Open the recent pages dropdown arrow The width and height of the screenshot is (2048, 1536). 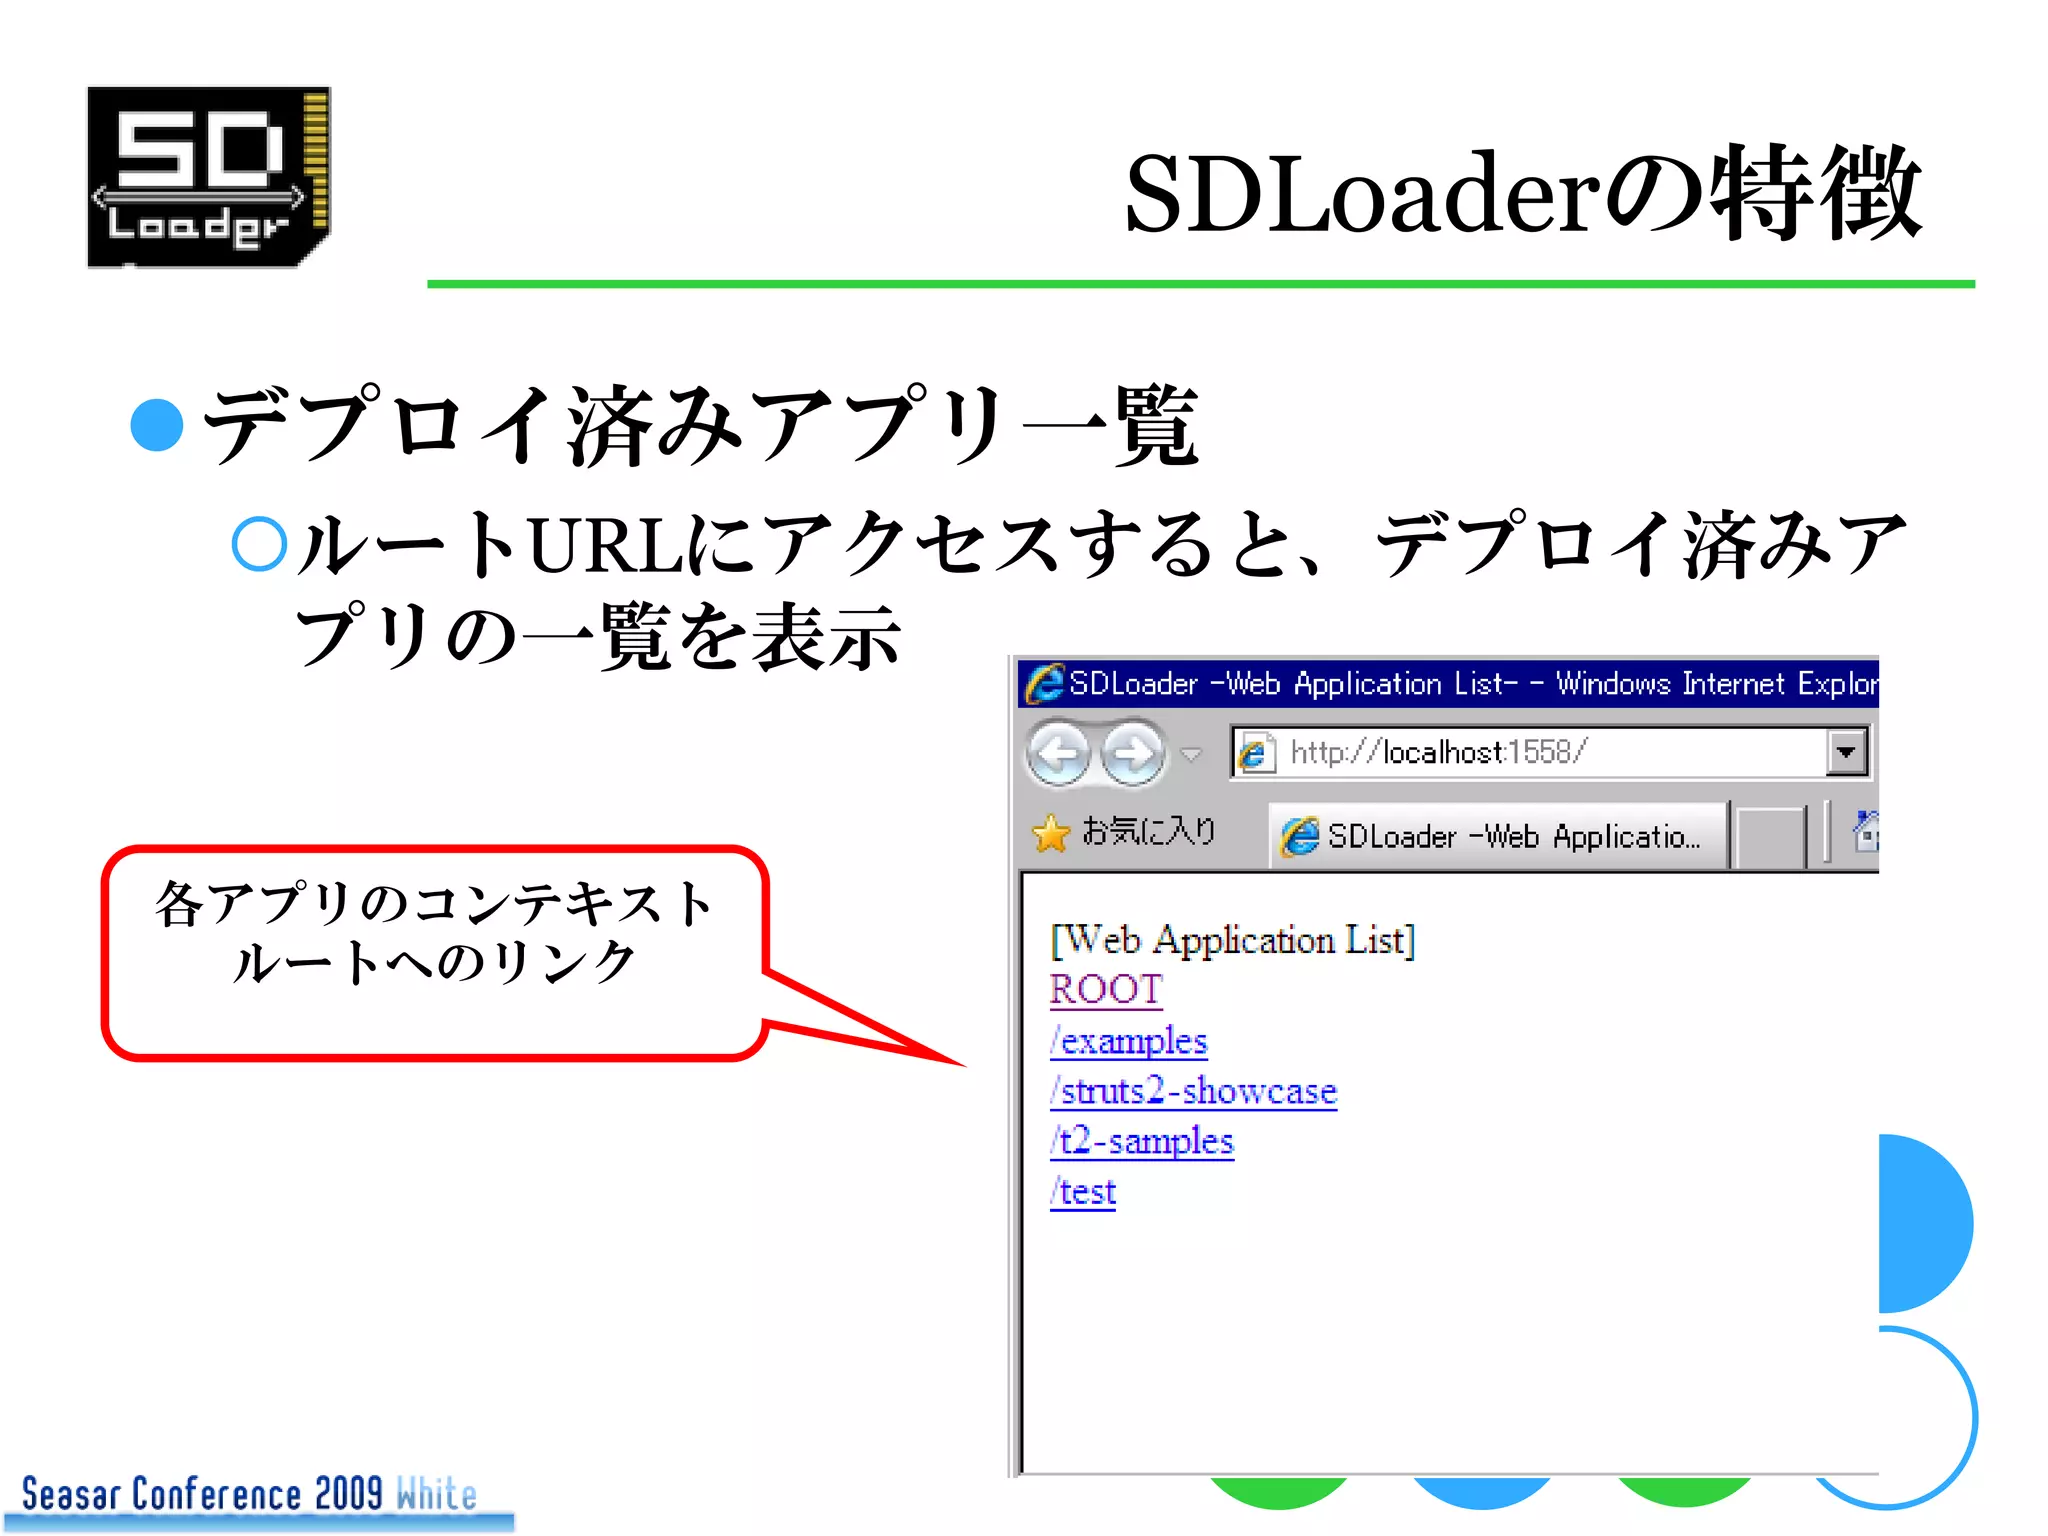[x=1191, y=754]
